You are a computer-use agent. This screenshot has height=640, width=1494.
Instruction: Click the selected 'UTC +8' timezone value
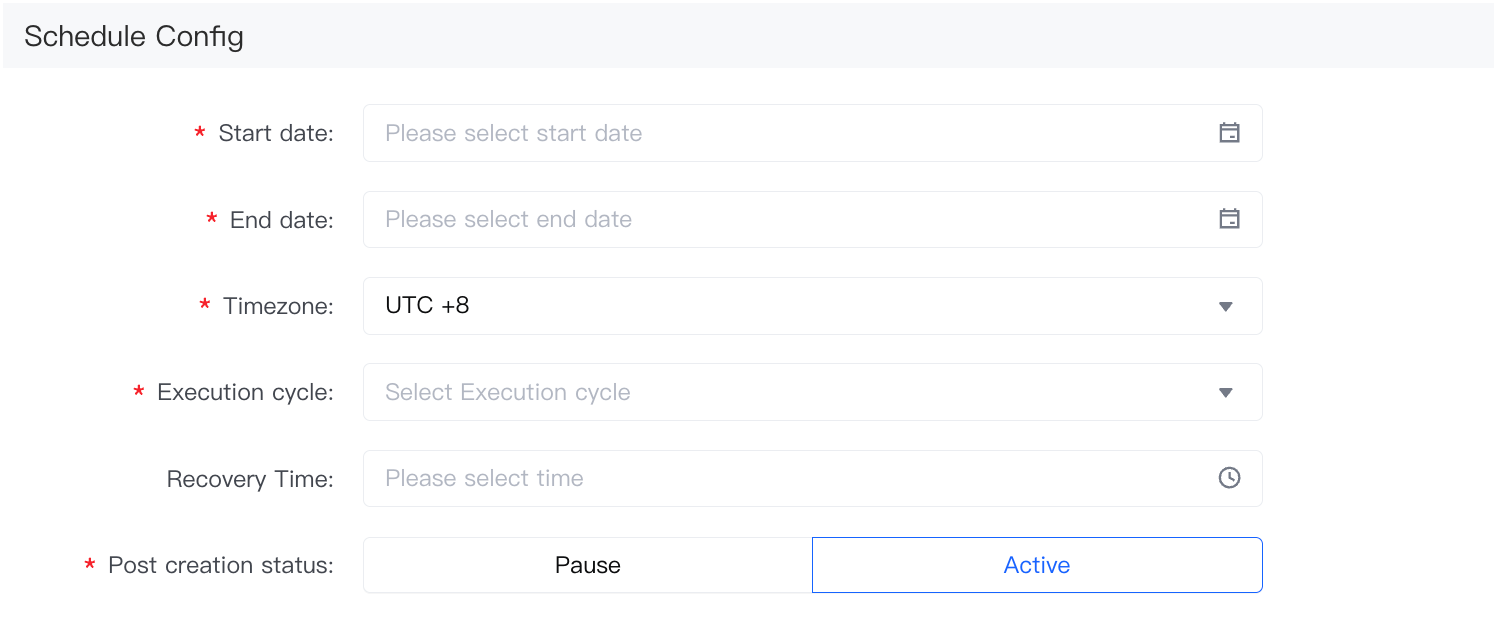(427, 306)
